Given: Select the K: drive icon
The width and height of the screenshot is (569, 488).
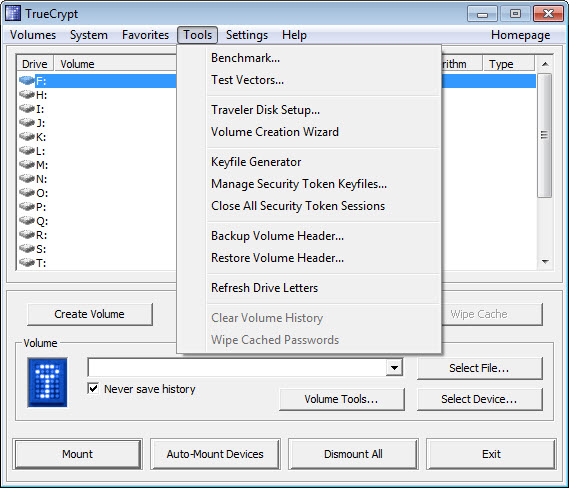Looking at the screenshot, I should (x=27, y=137).
